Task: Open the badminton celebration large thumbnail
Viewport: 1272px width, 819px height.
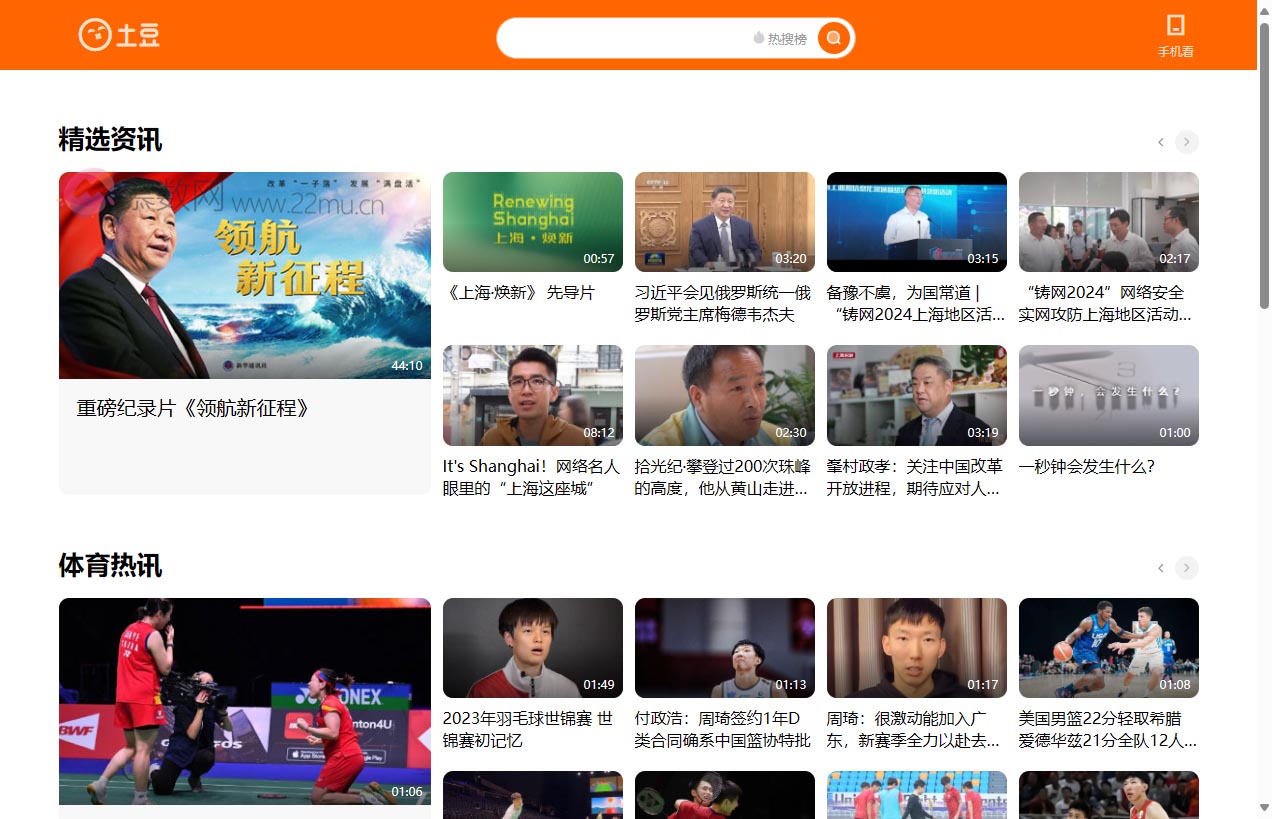Action: tap(245, 701)
